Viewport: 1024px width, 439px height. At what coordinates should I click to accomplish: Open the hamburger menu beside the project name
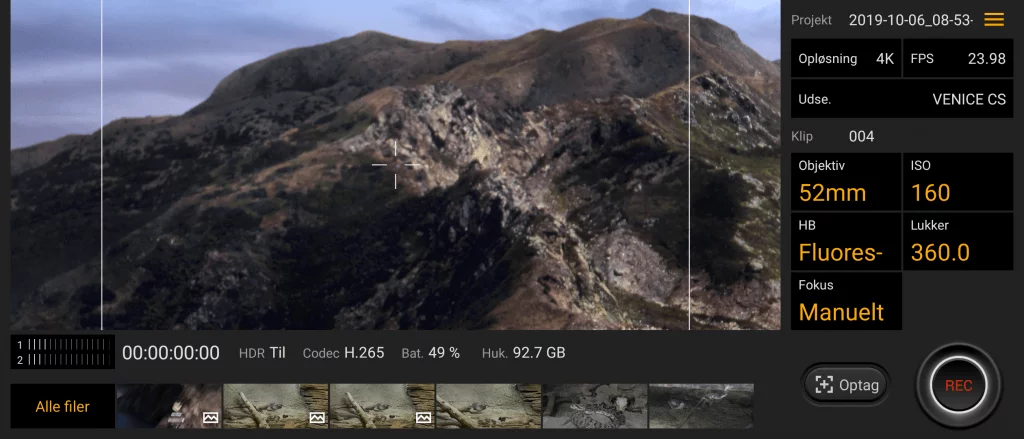click(x=994, y=20)
